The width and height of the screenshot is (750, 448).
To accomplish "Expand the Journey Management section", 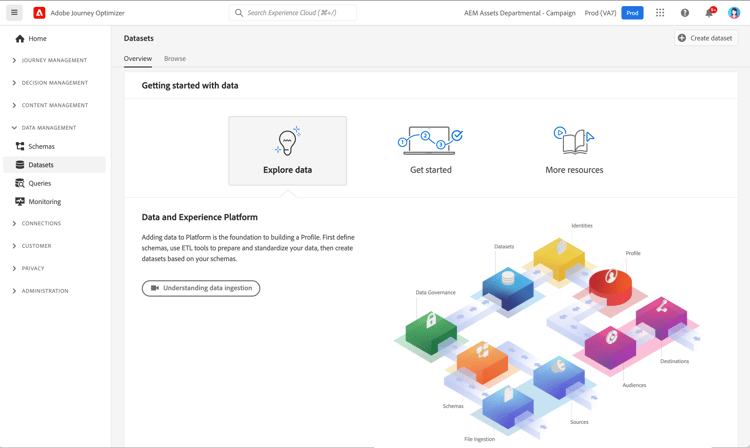I will click(50, 60).
